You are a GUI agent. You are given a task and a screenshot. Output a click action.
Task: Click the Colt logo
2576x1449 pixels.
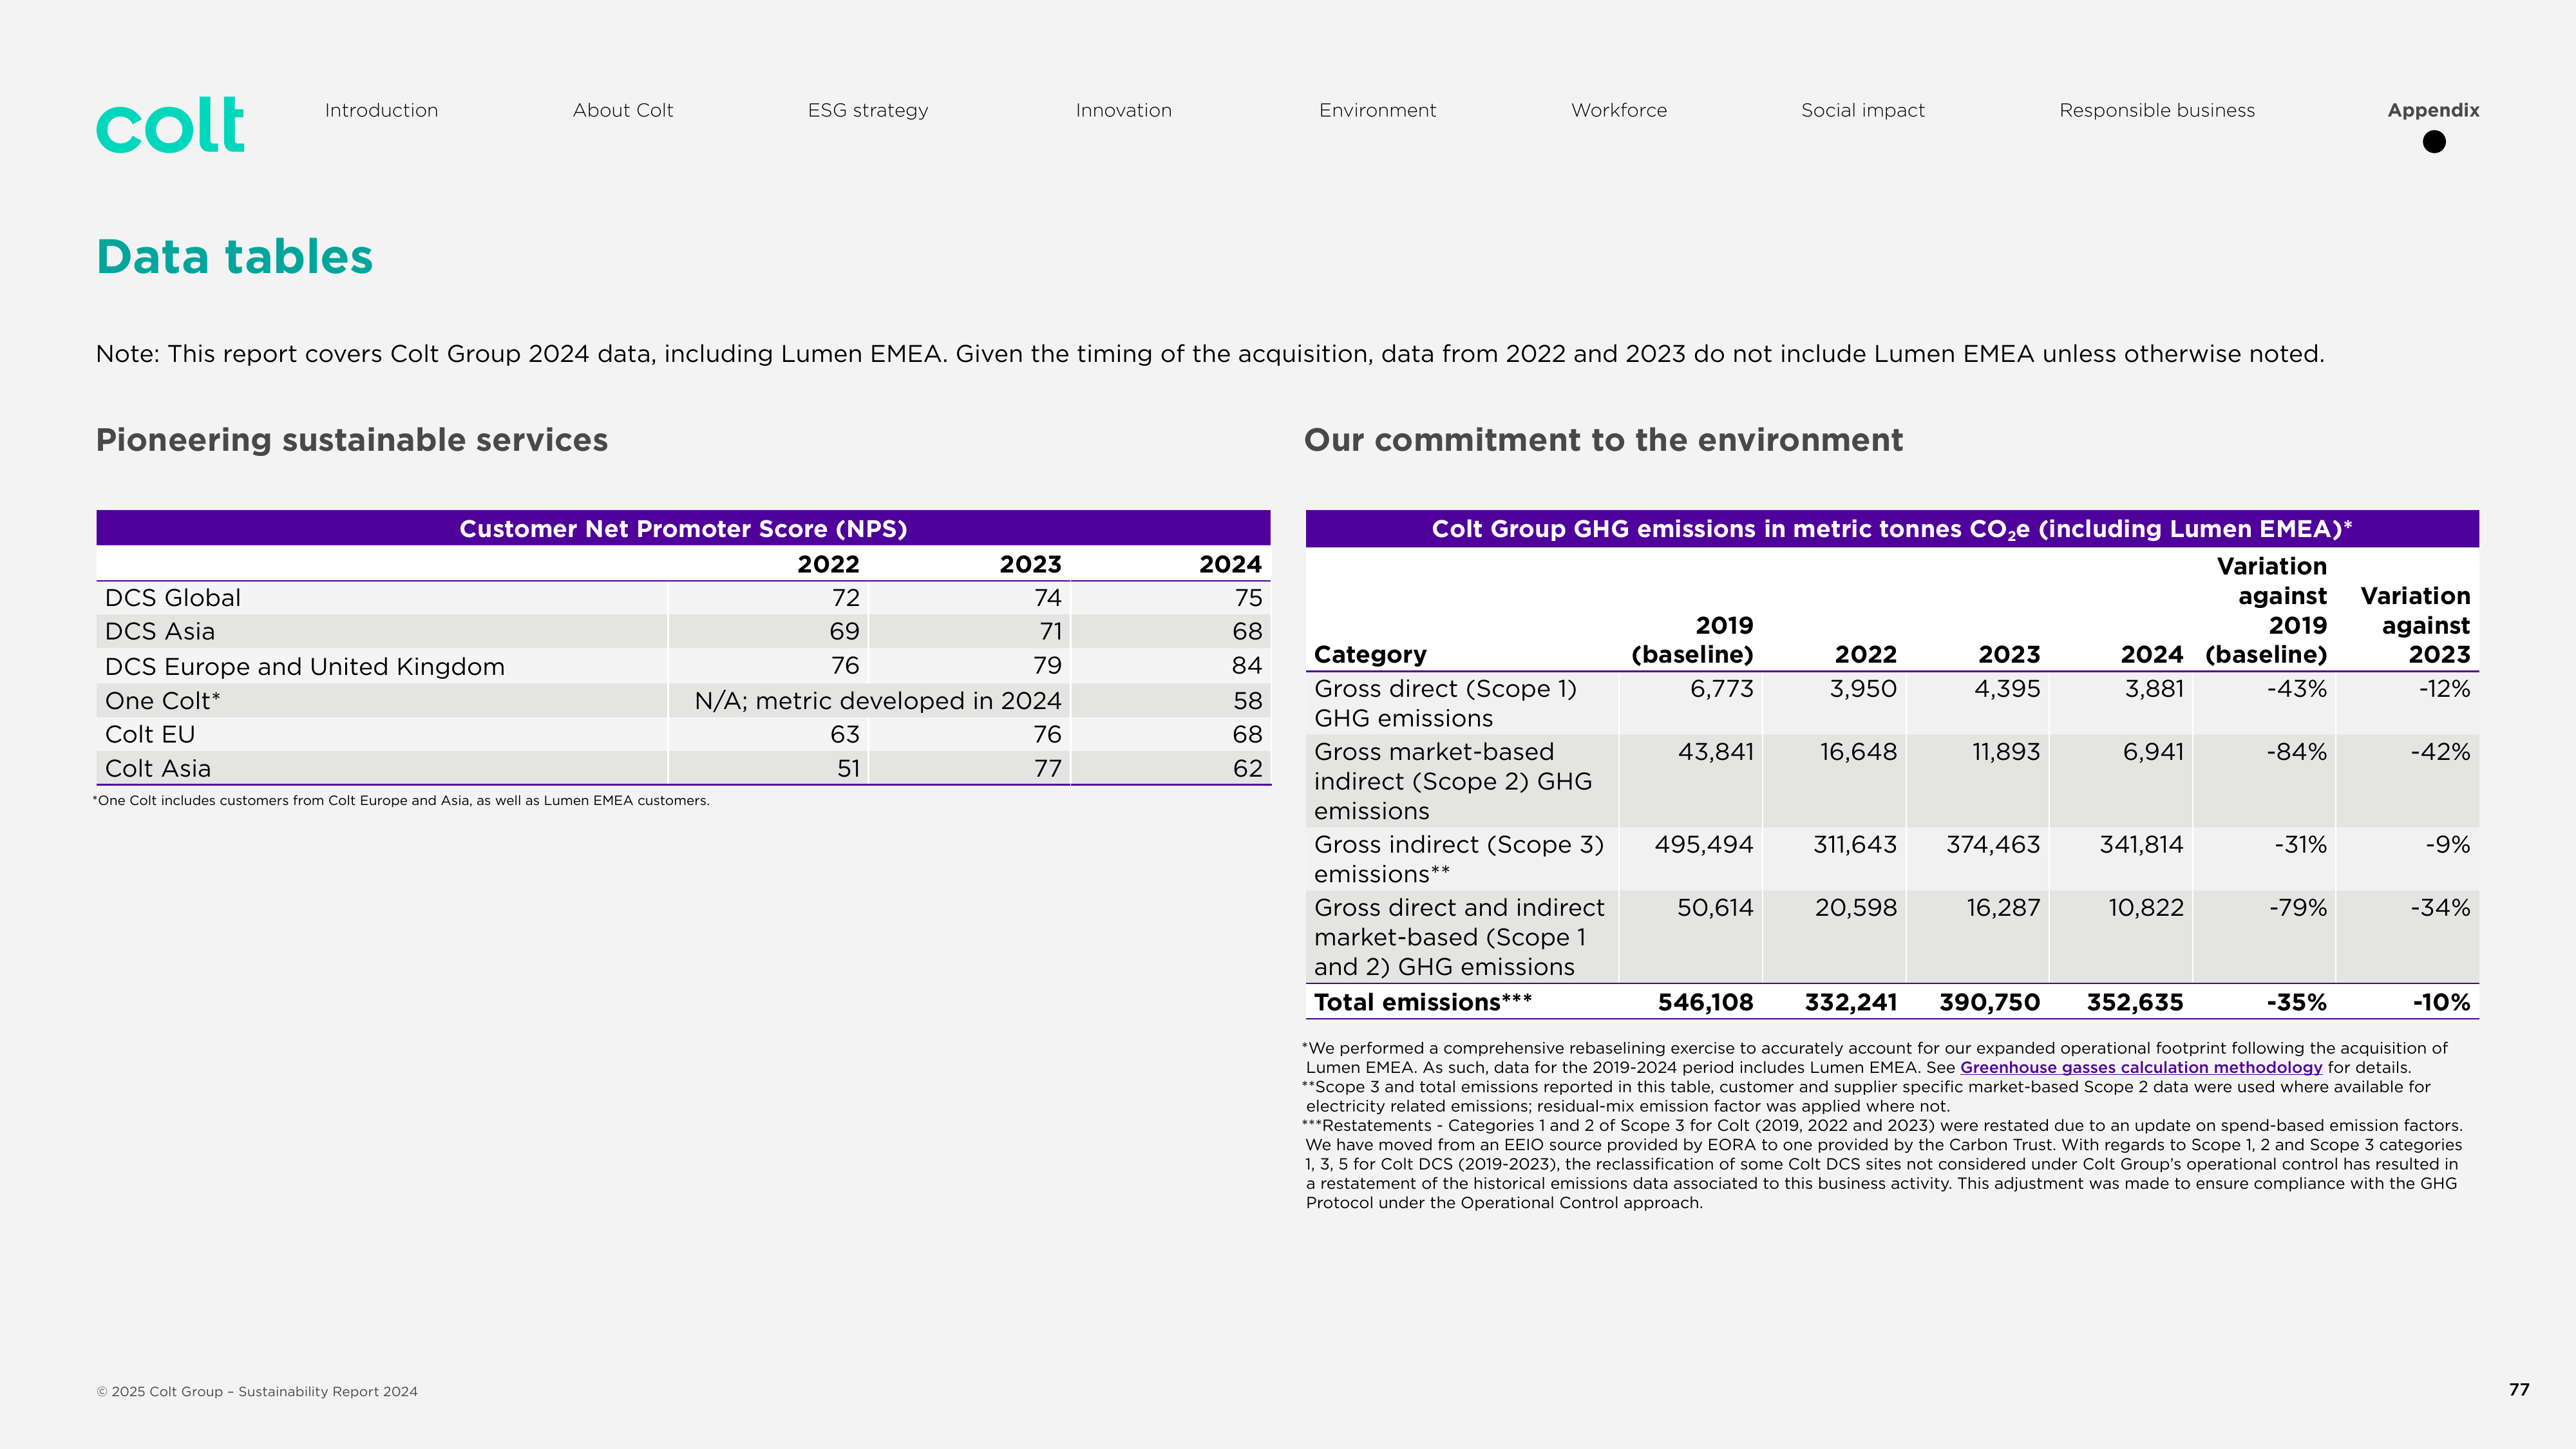tap(170, 125)
